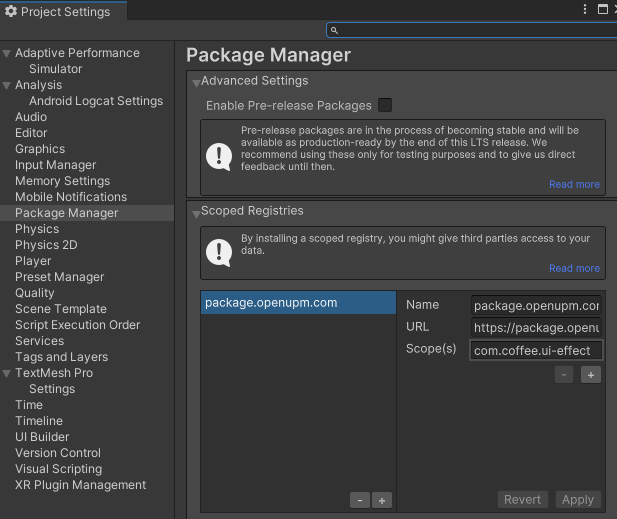The height and width of the screenshot is (519, 617).
Task: Select Graphics settings category
Action: 40,149
